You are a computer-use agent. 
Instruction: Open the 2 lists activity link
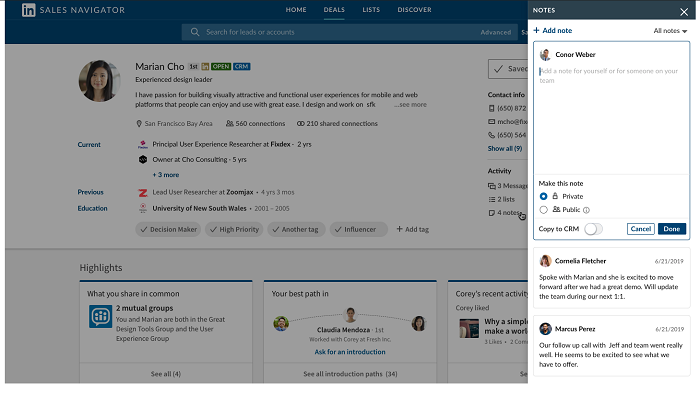(x=502, y=199)
